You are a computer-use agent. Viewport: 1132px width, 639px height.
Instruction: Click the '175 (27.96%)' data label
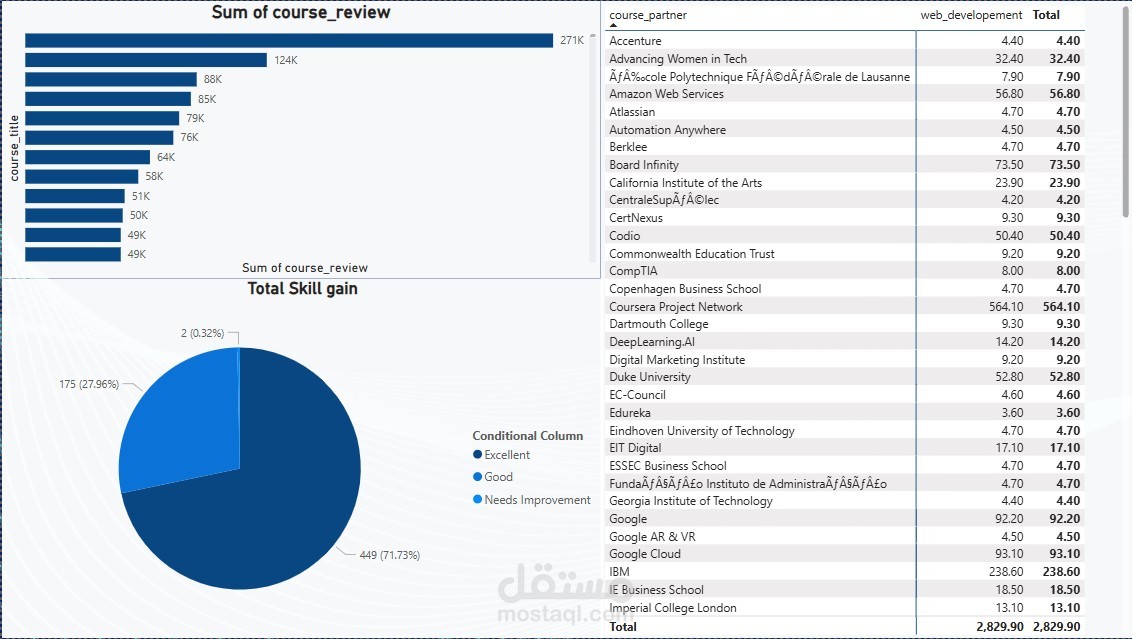coord(89,384)
